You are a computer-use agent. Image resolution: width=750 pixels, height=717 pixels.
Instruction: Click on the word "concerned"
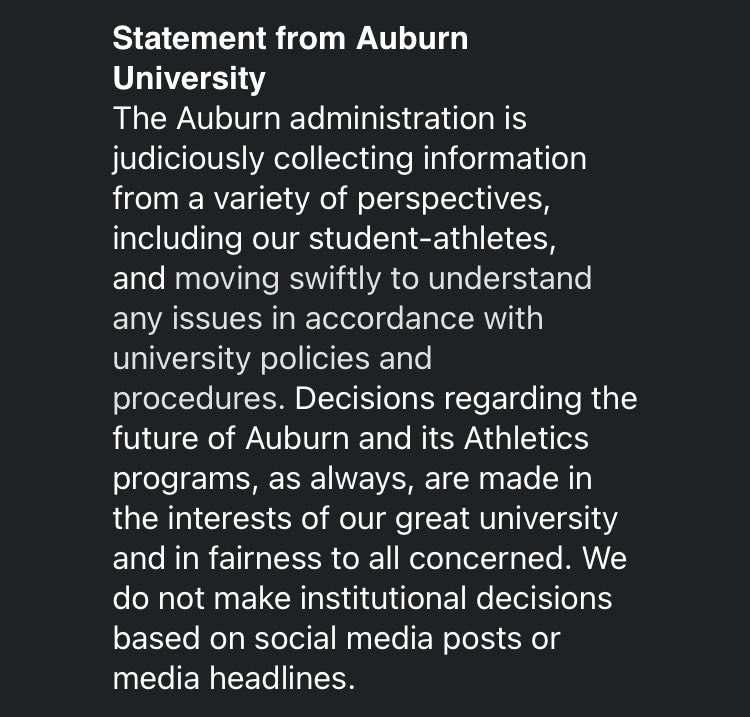click(486, 559)
